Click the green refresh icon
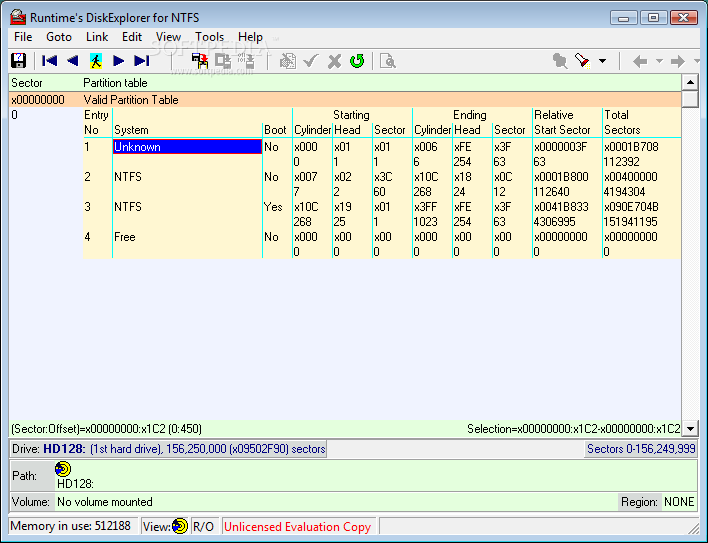 point(357,61)
